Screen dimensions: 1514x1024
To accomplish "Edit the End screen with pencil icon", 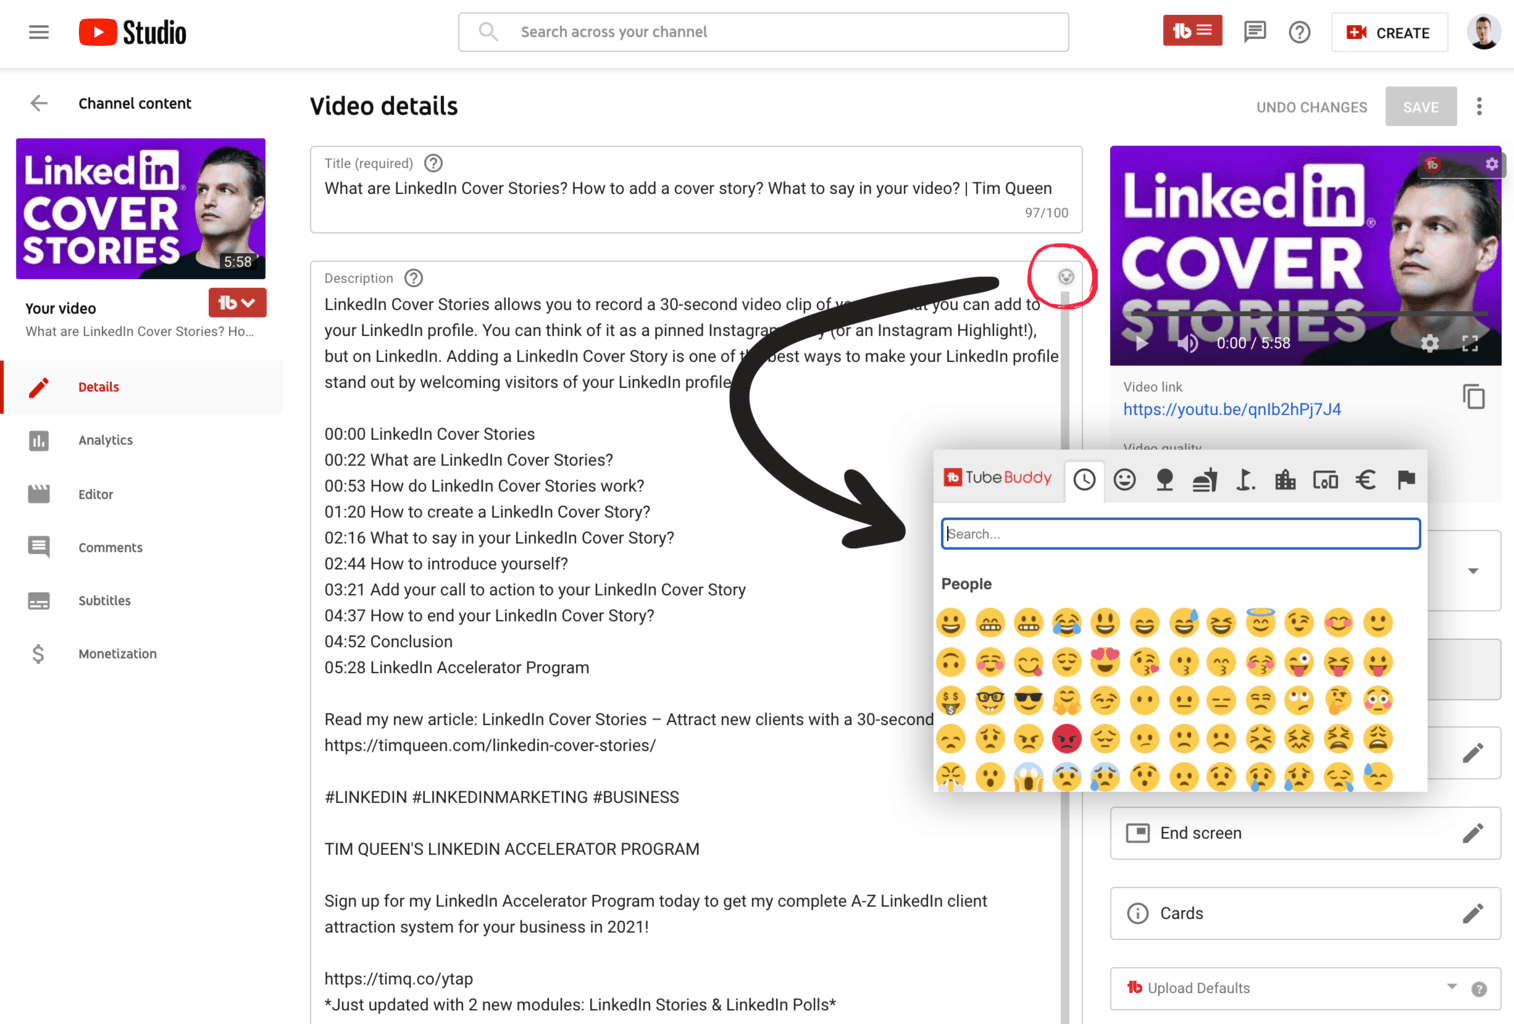I will click(1472, 833).
